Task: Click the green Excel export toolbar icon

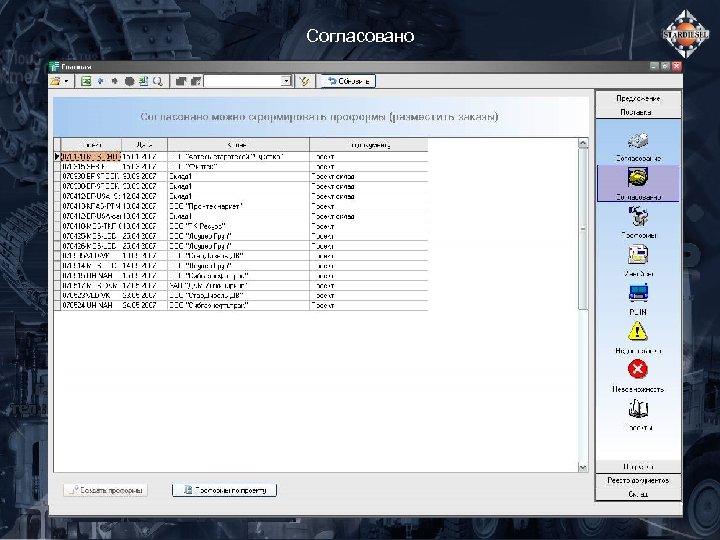Action: pyautogui.click(x=87, y=80)
